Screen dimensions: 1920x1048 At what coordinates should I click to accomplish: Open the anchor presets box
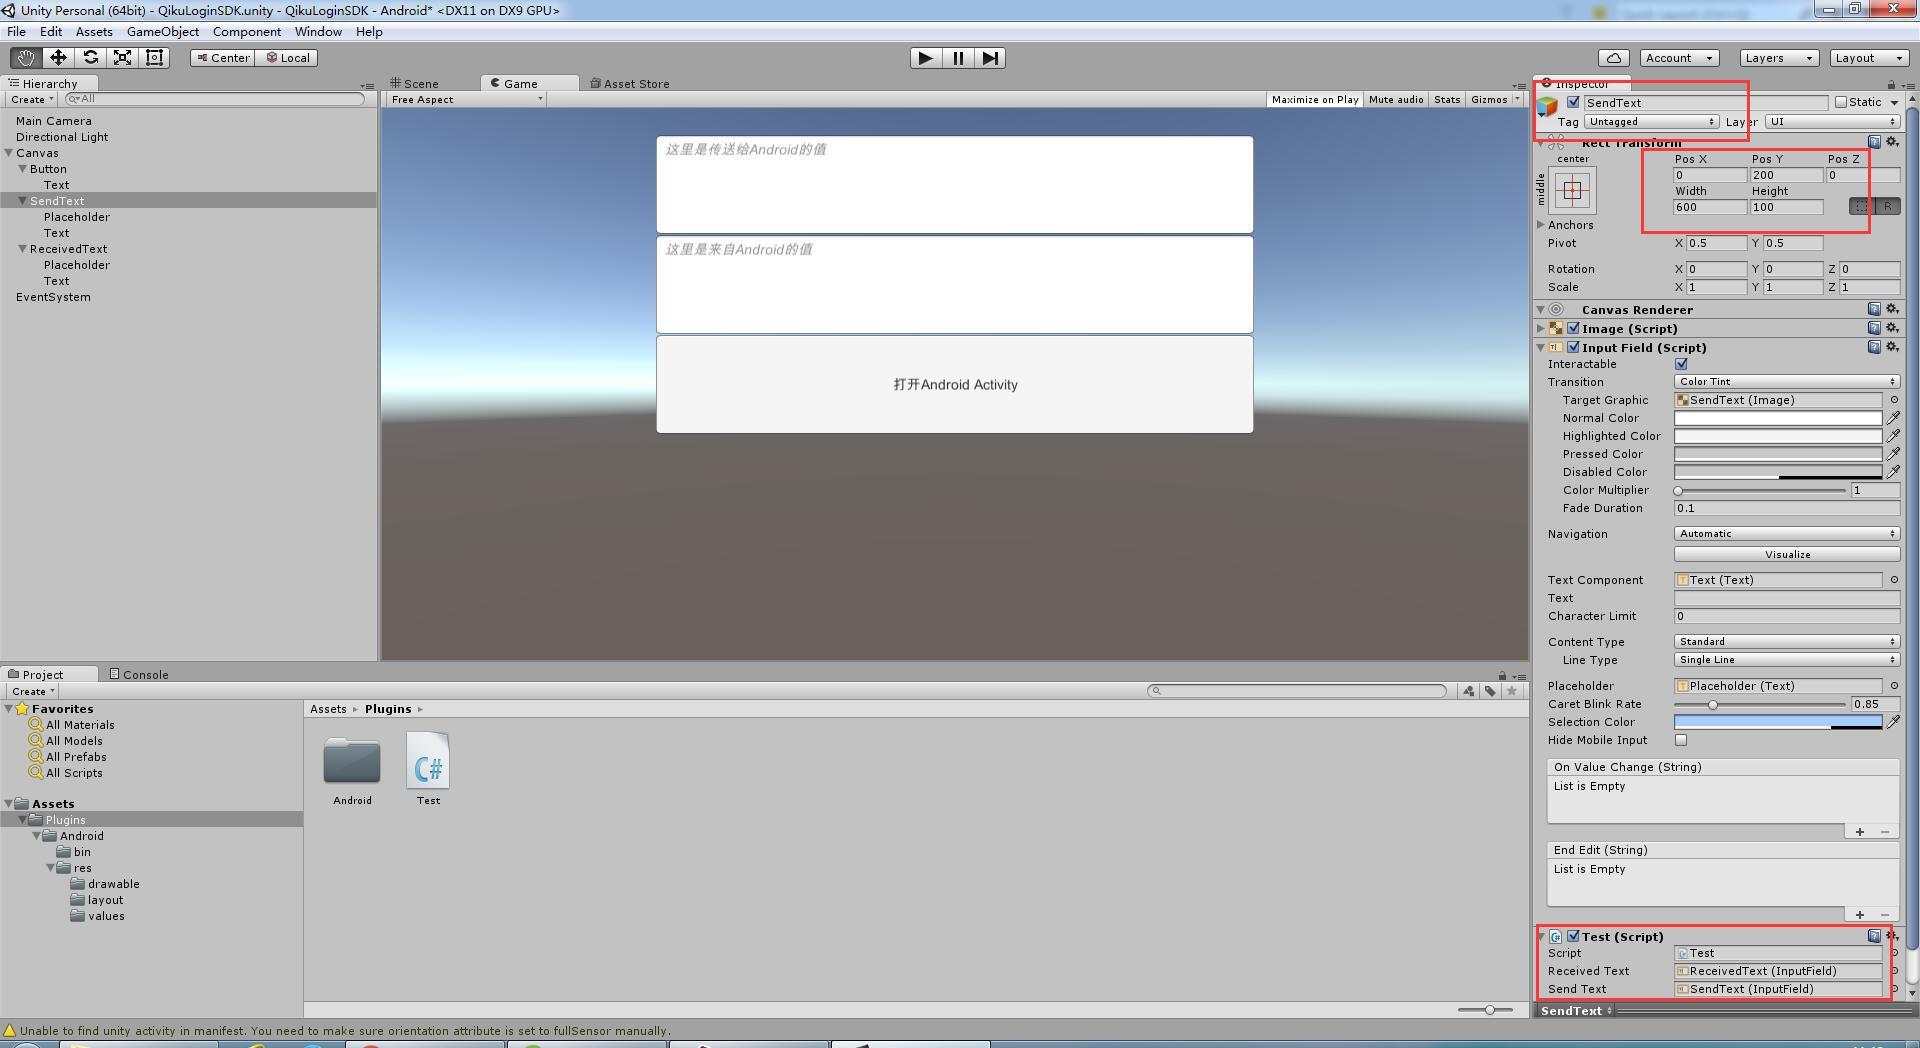pyautogui.click(x=1572, y=190)
